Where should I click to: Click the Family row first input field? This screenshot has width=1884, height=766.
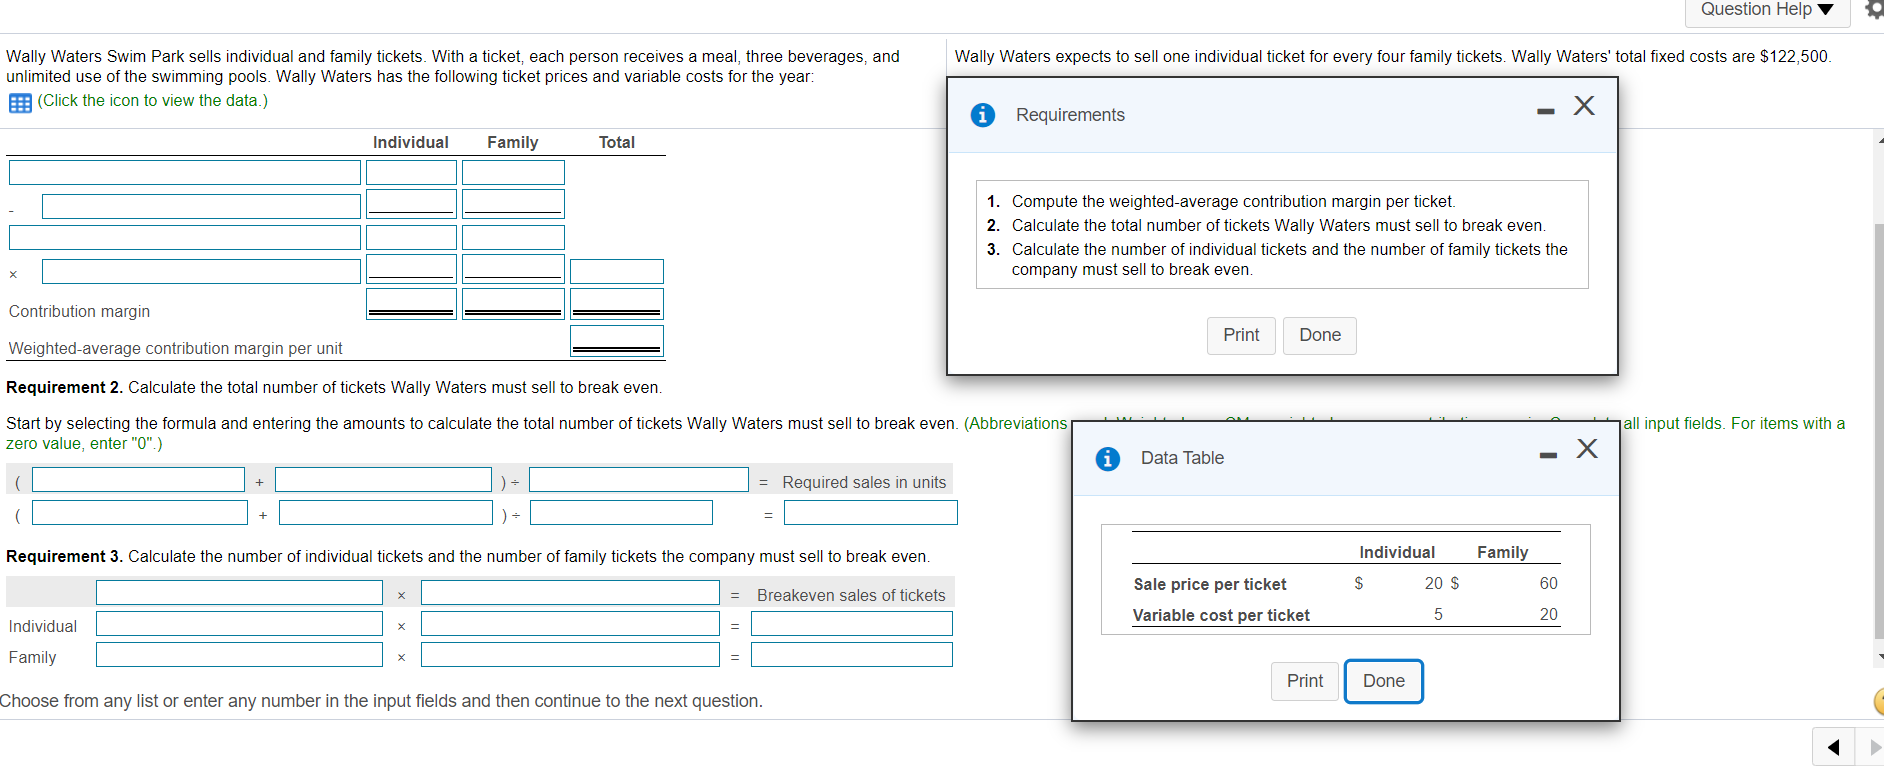pyautogui.click(x=239, y=655)
